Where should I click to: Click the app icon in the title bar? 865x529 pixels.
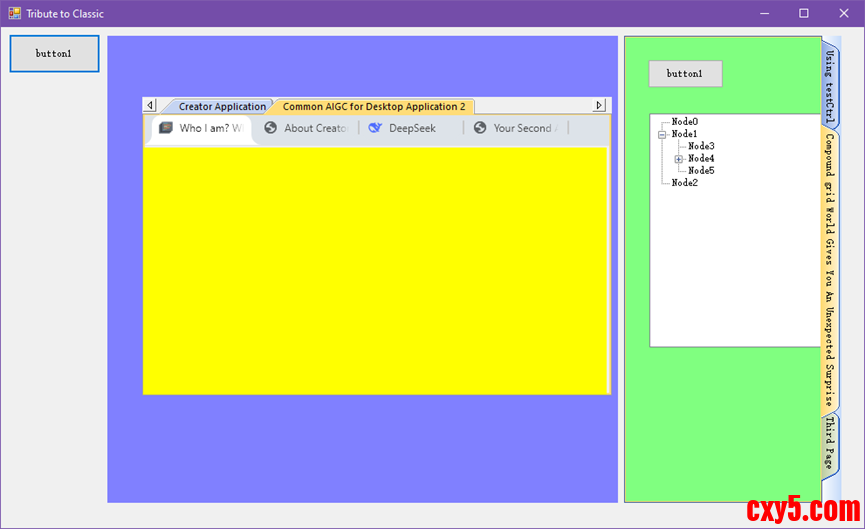click(14, 14)
